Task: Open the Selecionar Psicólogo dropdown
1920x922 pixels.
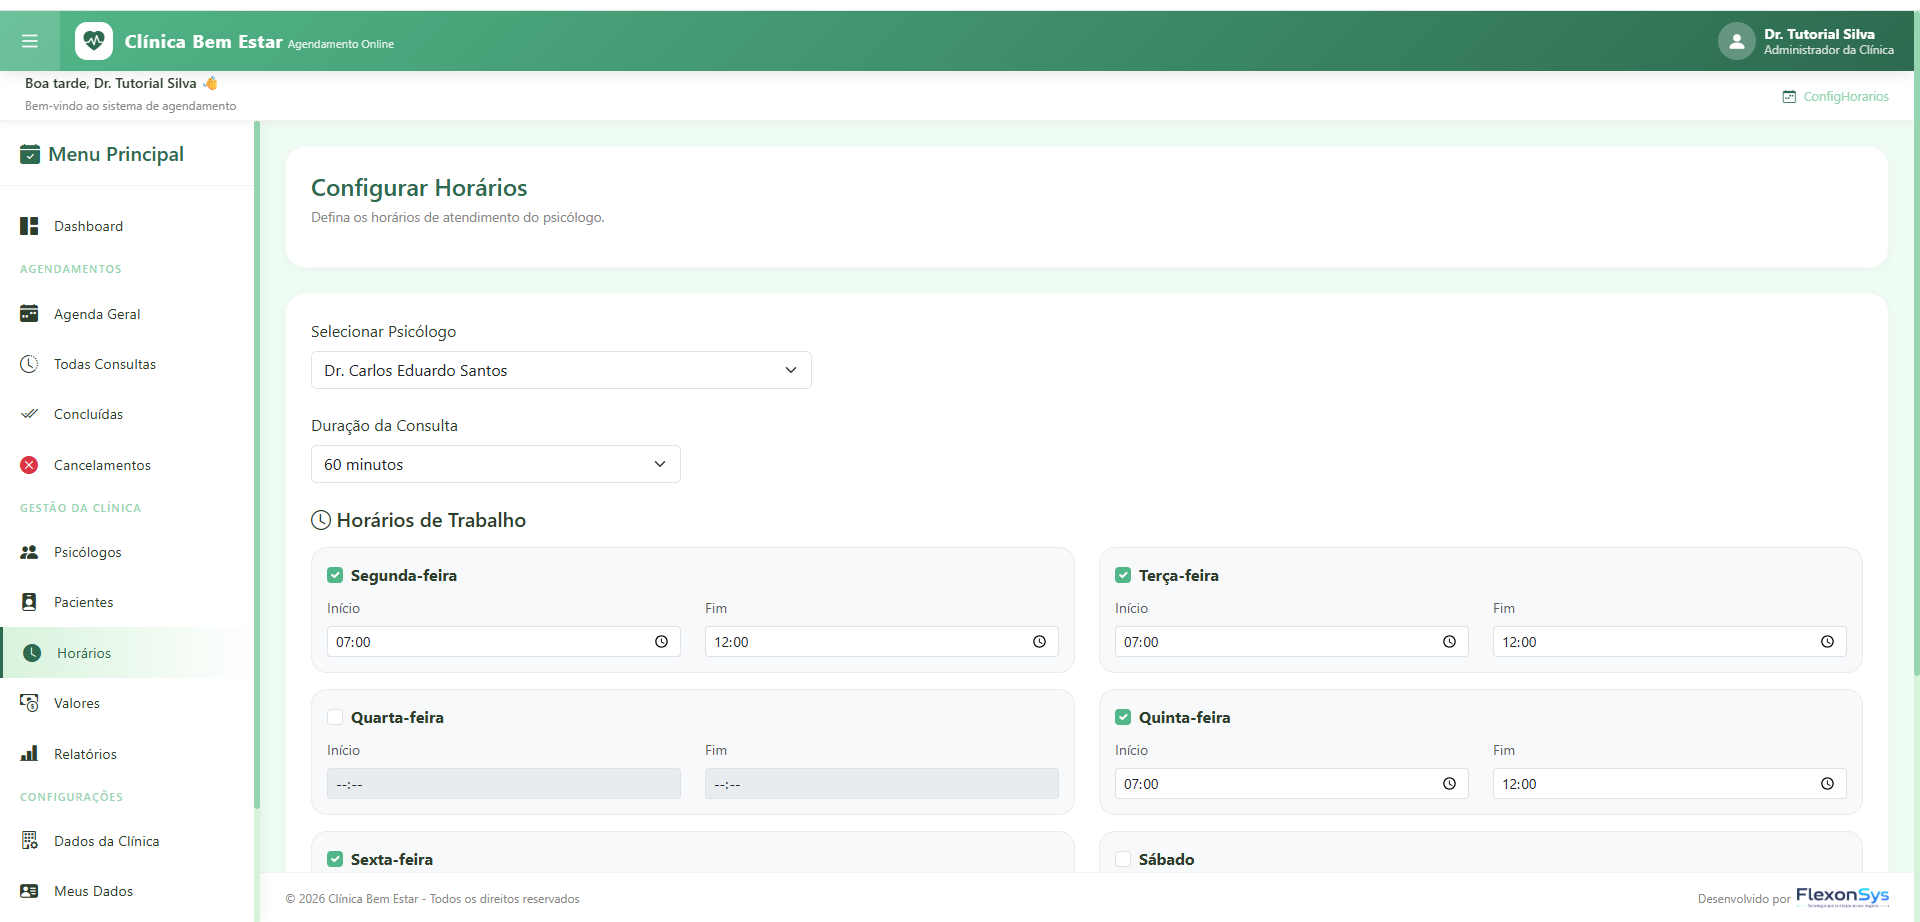Action: (x=561, y=370)
